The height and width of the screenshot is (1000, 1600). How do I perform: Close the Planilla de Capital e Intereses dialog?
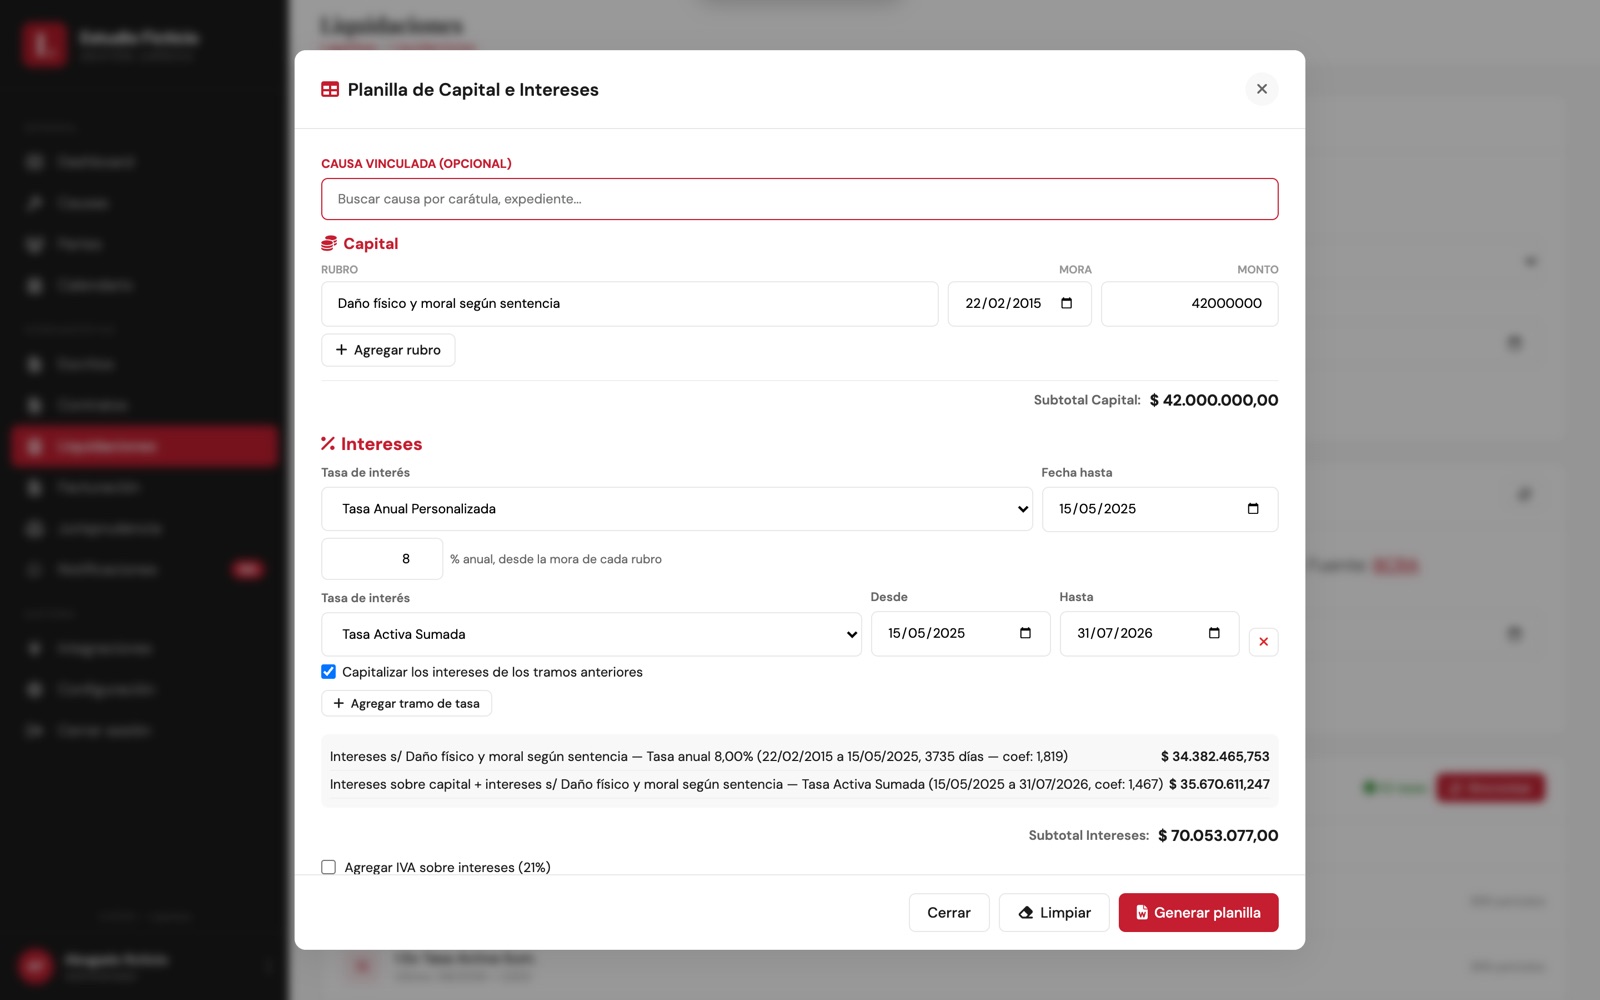pos(1262,89)
